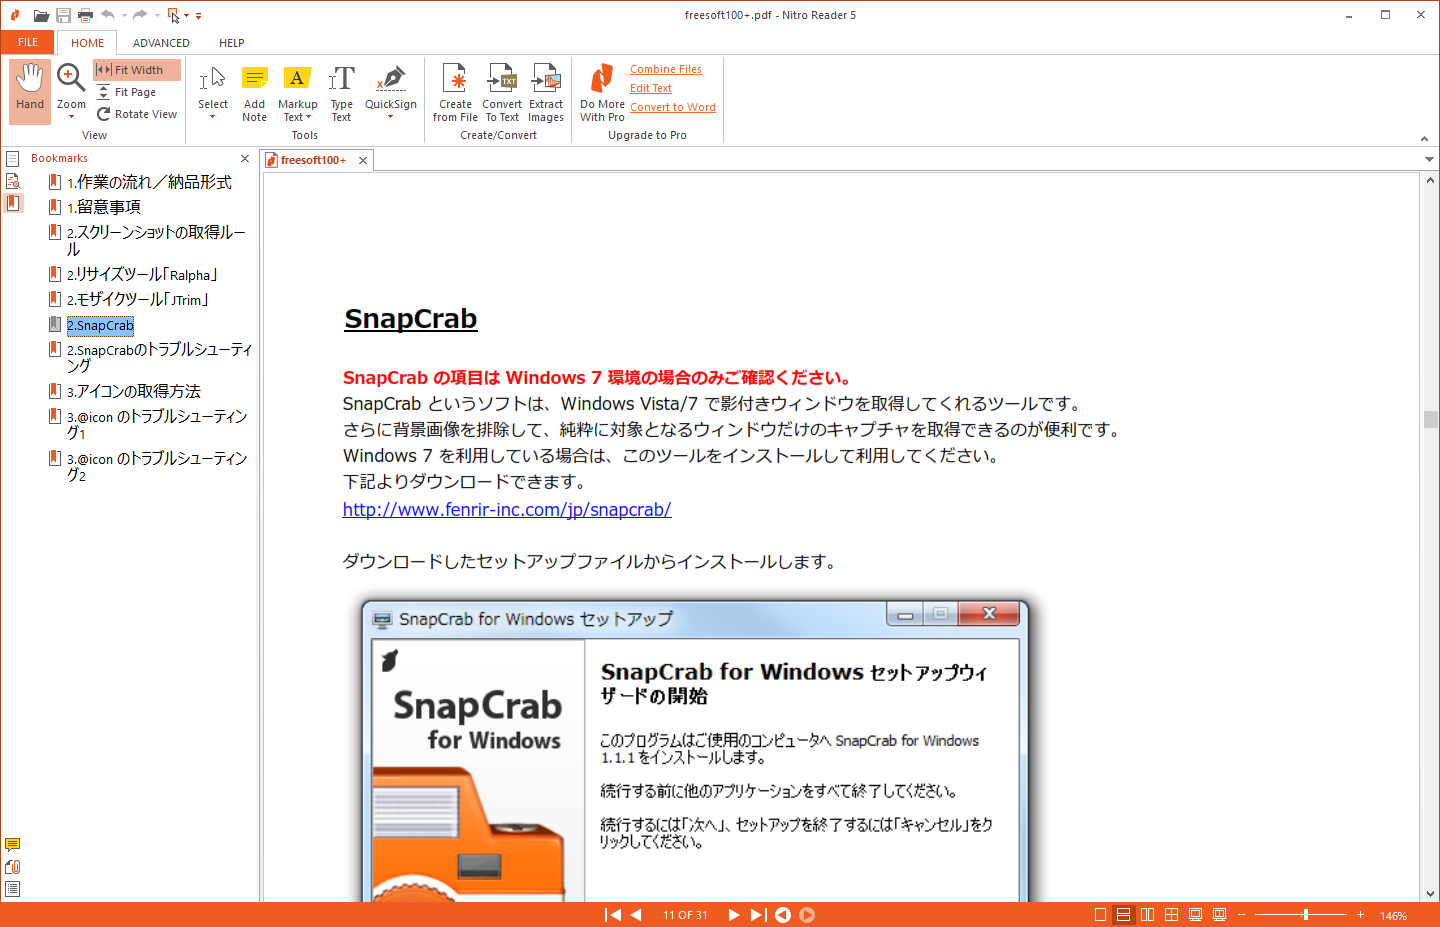Click Rotate View button

[137, 114]
